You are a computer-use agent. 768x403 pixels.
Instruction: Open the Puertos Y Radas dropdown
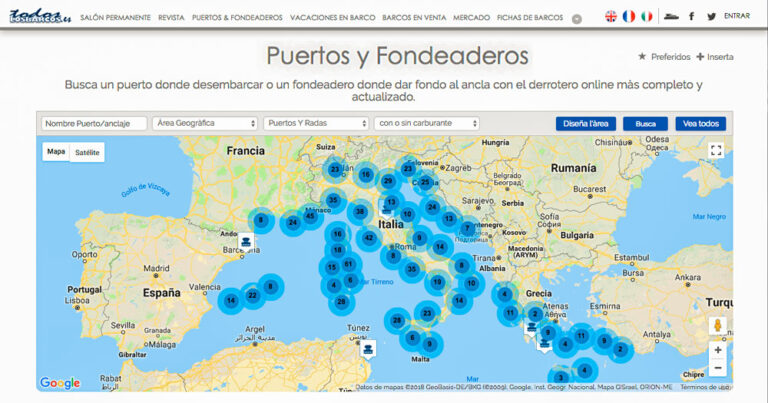click(x=316, y=123)
